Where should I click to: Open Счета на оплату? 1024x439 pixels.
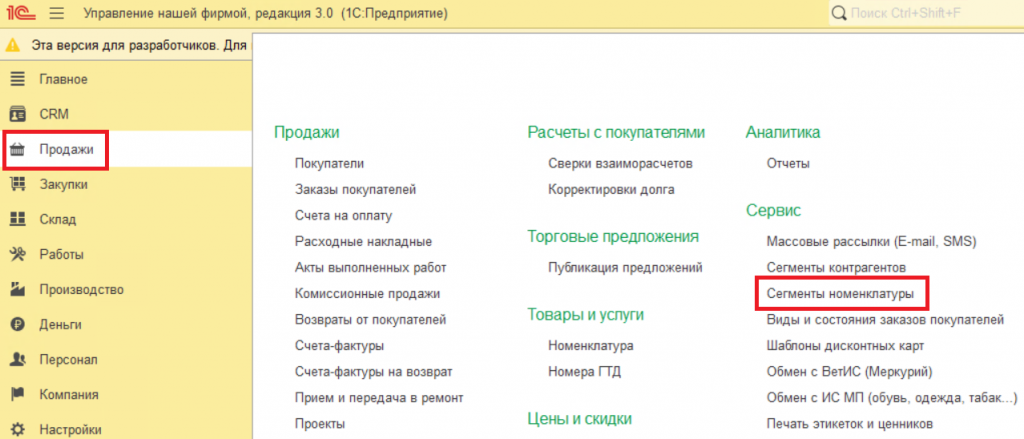click(x=344, y=216)
